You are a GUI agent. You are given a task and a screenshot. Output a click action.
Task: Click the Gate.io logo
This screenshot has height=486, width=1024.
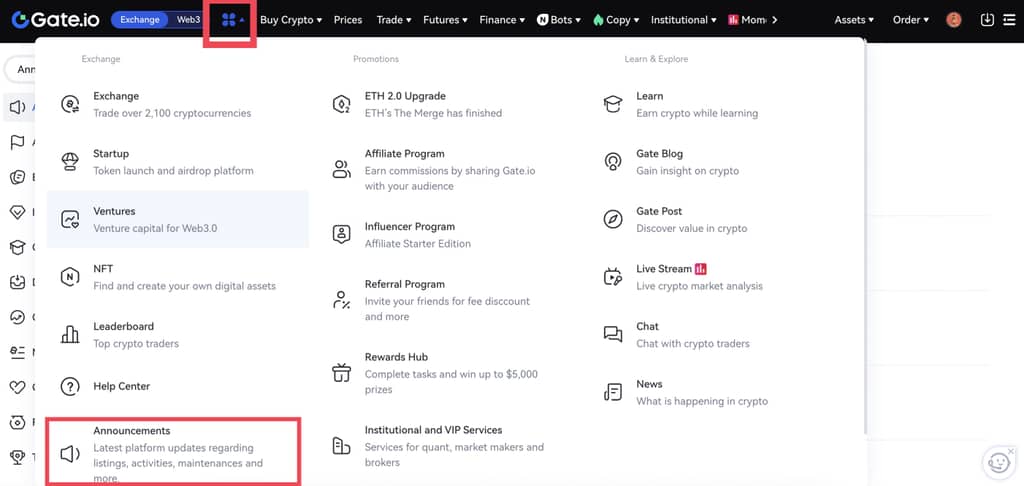tap(55, 19)
